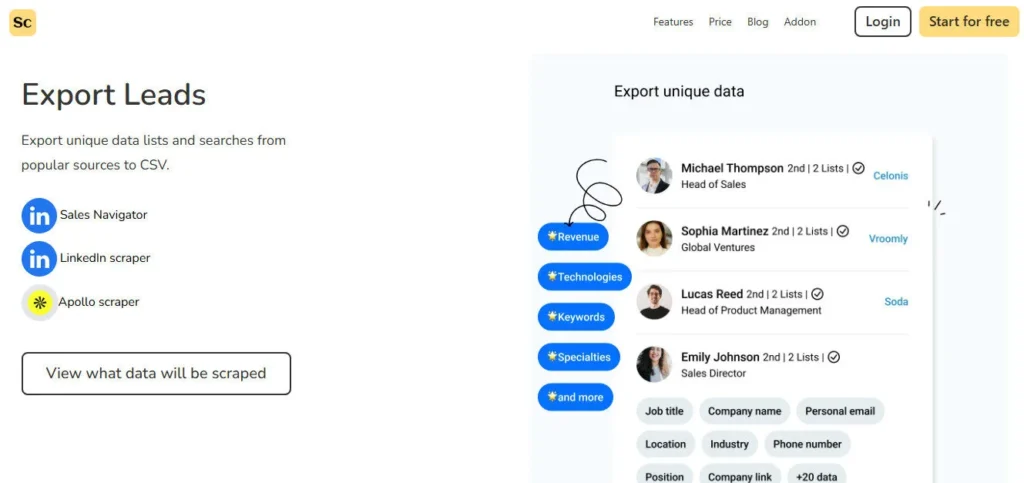Click the checkmark icon next to Sophia Martinez
1024x483 pixels.
pyautogui.click(x=842, y=231)
